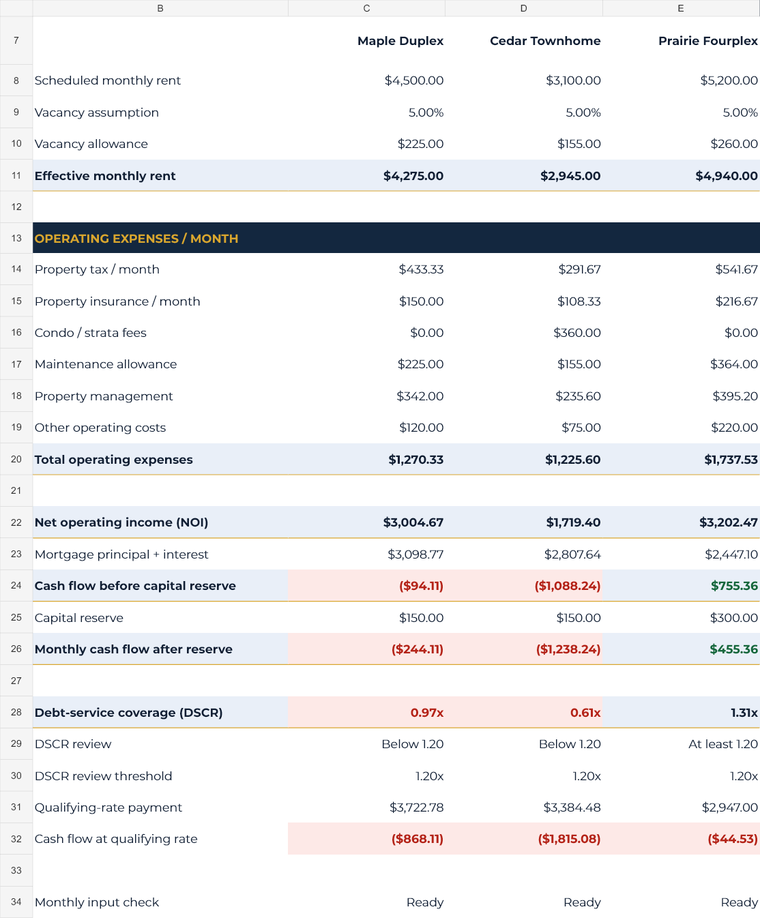
Task: Select column E header
Action: tap(681, 8)
